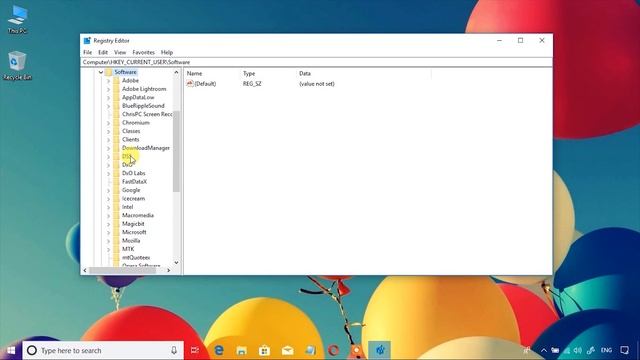Click the tree horizontal scroll left arrow
Viewport: 640px width, 360px height.
(x=85, y=270)
